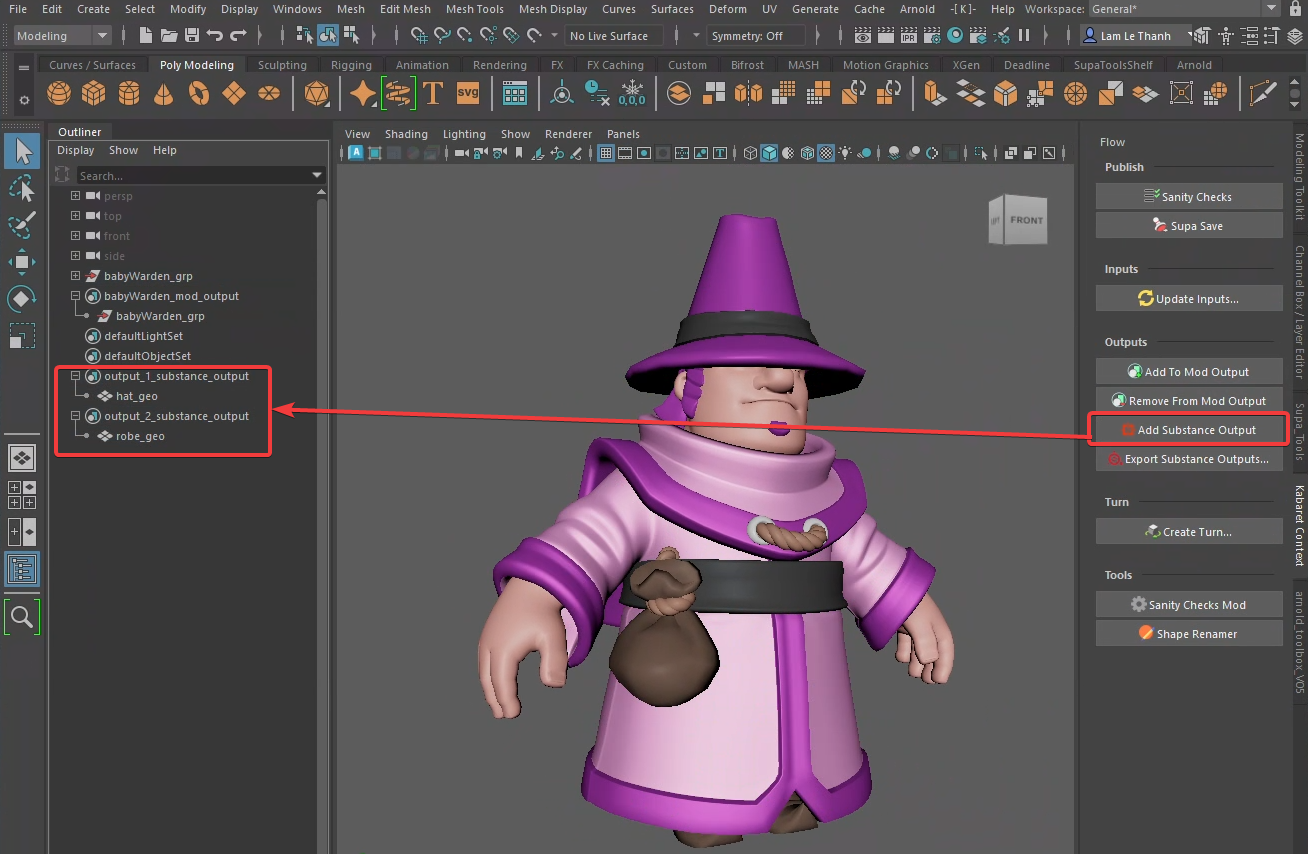Image resolution: width=1308 pixels, height=854 pixels.
Task: Collapse output_1_substance_output node
Action: (75, 376)
